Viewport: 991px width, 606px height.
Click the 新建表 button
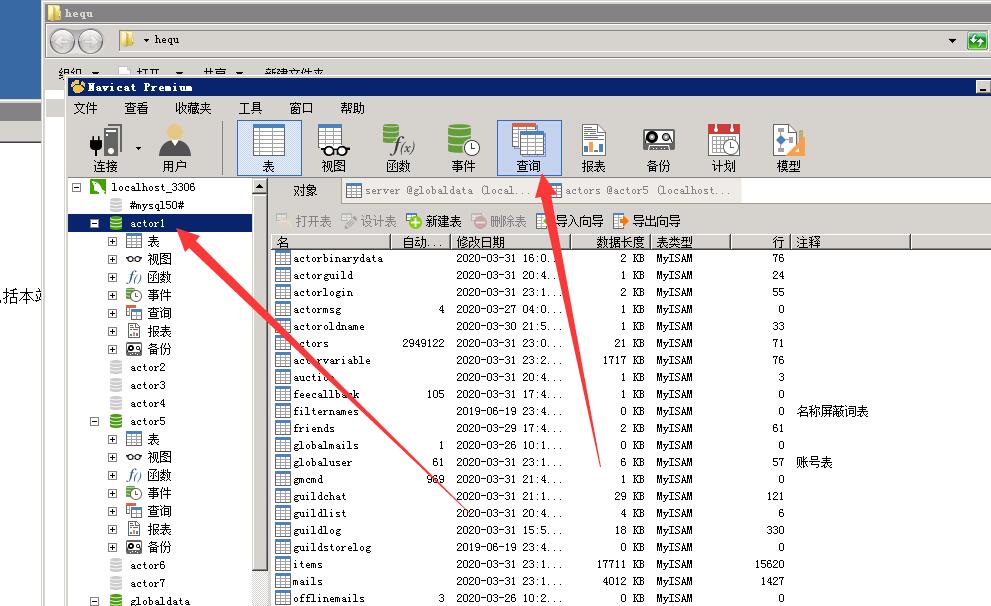click(x=434, y=221)
